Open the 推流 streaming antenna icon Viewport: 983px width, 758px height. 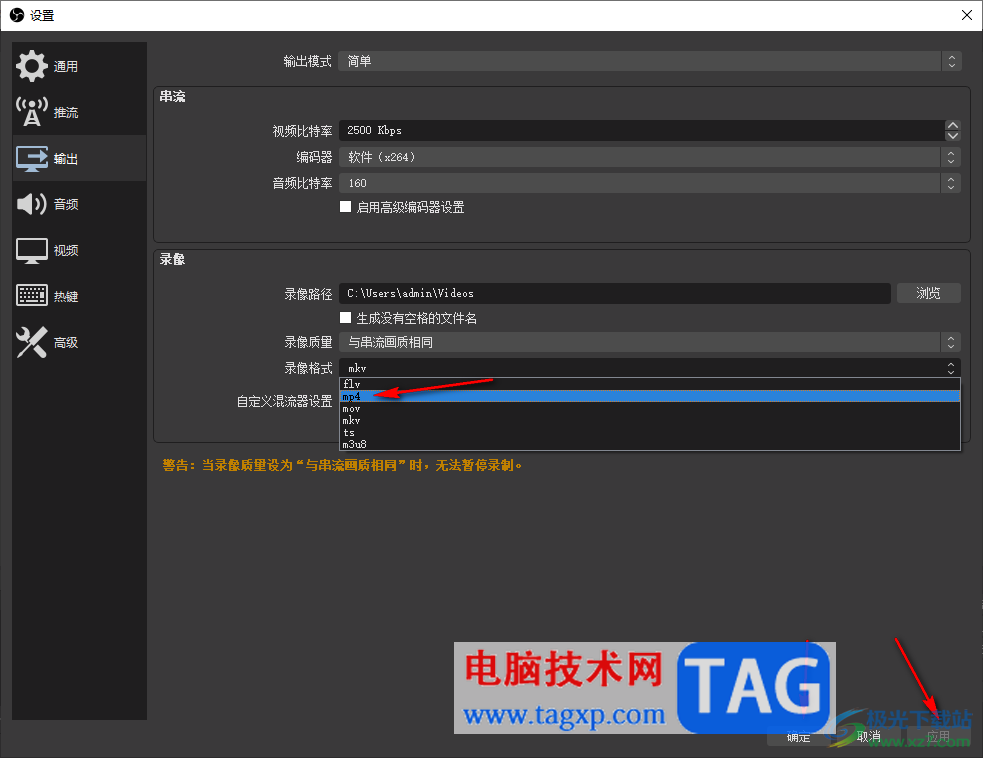pos(31,112)
